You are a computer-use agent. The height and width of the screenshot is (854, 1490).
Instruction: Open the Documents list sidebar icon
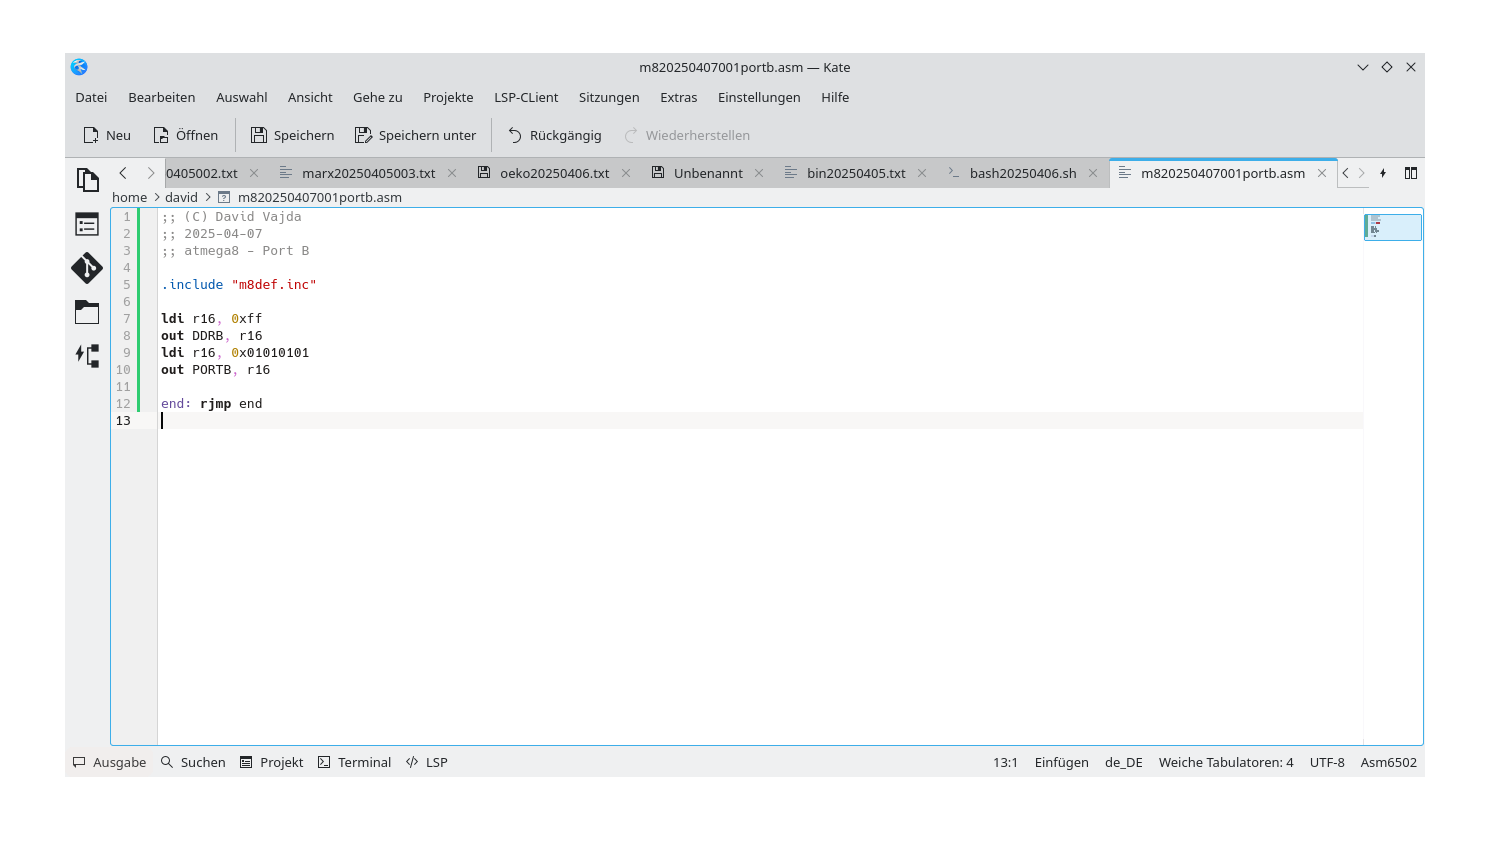tap(87, 179)
